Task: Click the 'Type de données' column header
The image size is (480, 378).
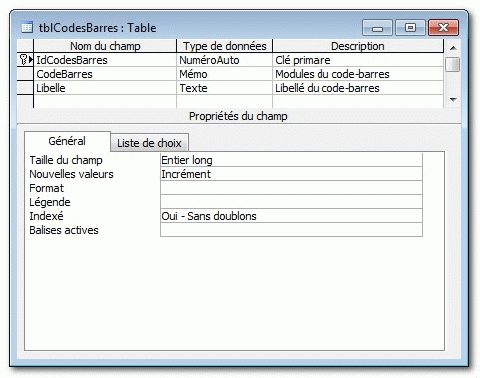Action: (x=224, y=46)
